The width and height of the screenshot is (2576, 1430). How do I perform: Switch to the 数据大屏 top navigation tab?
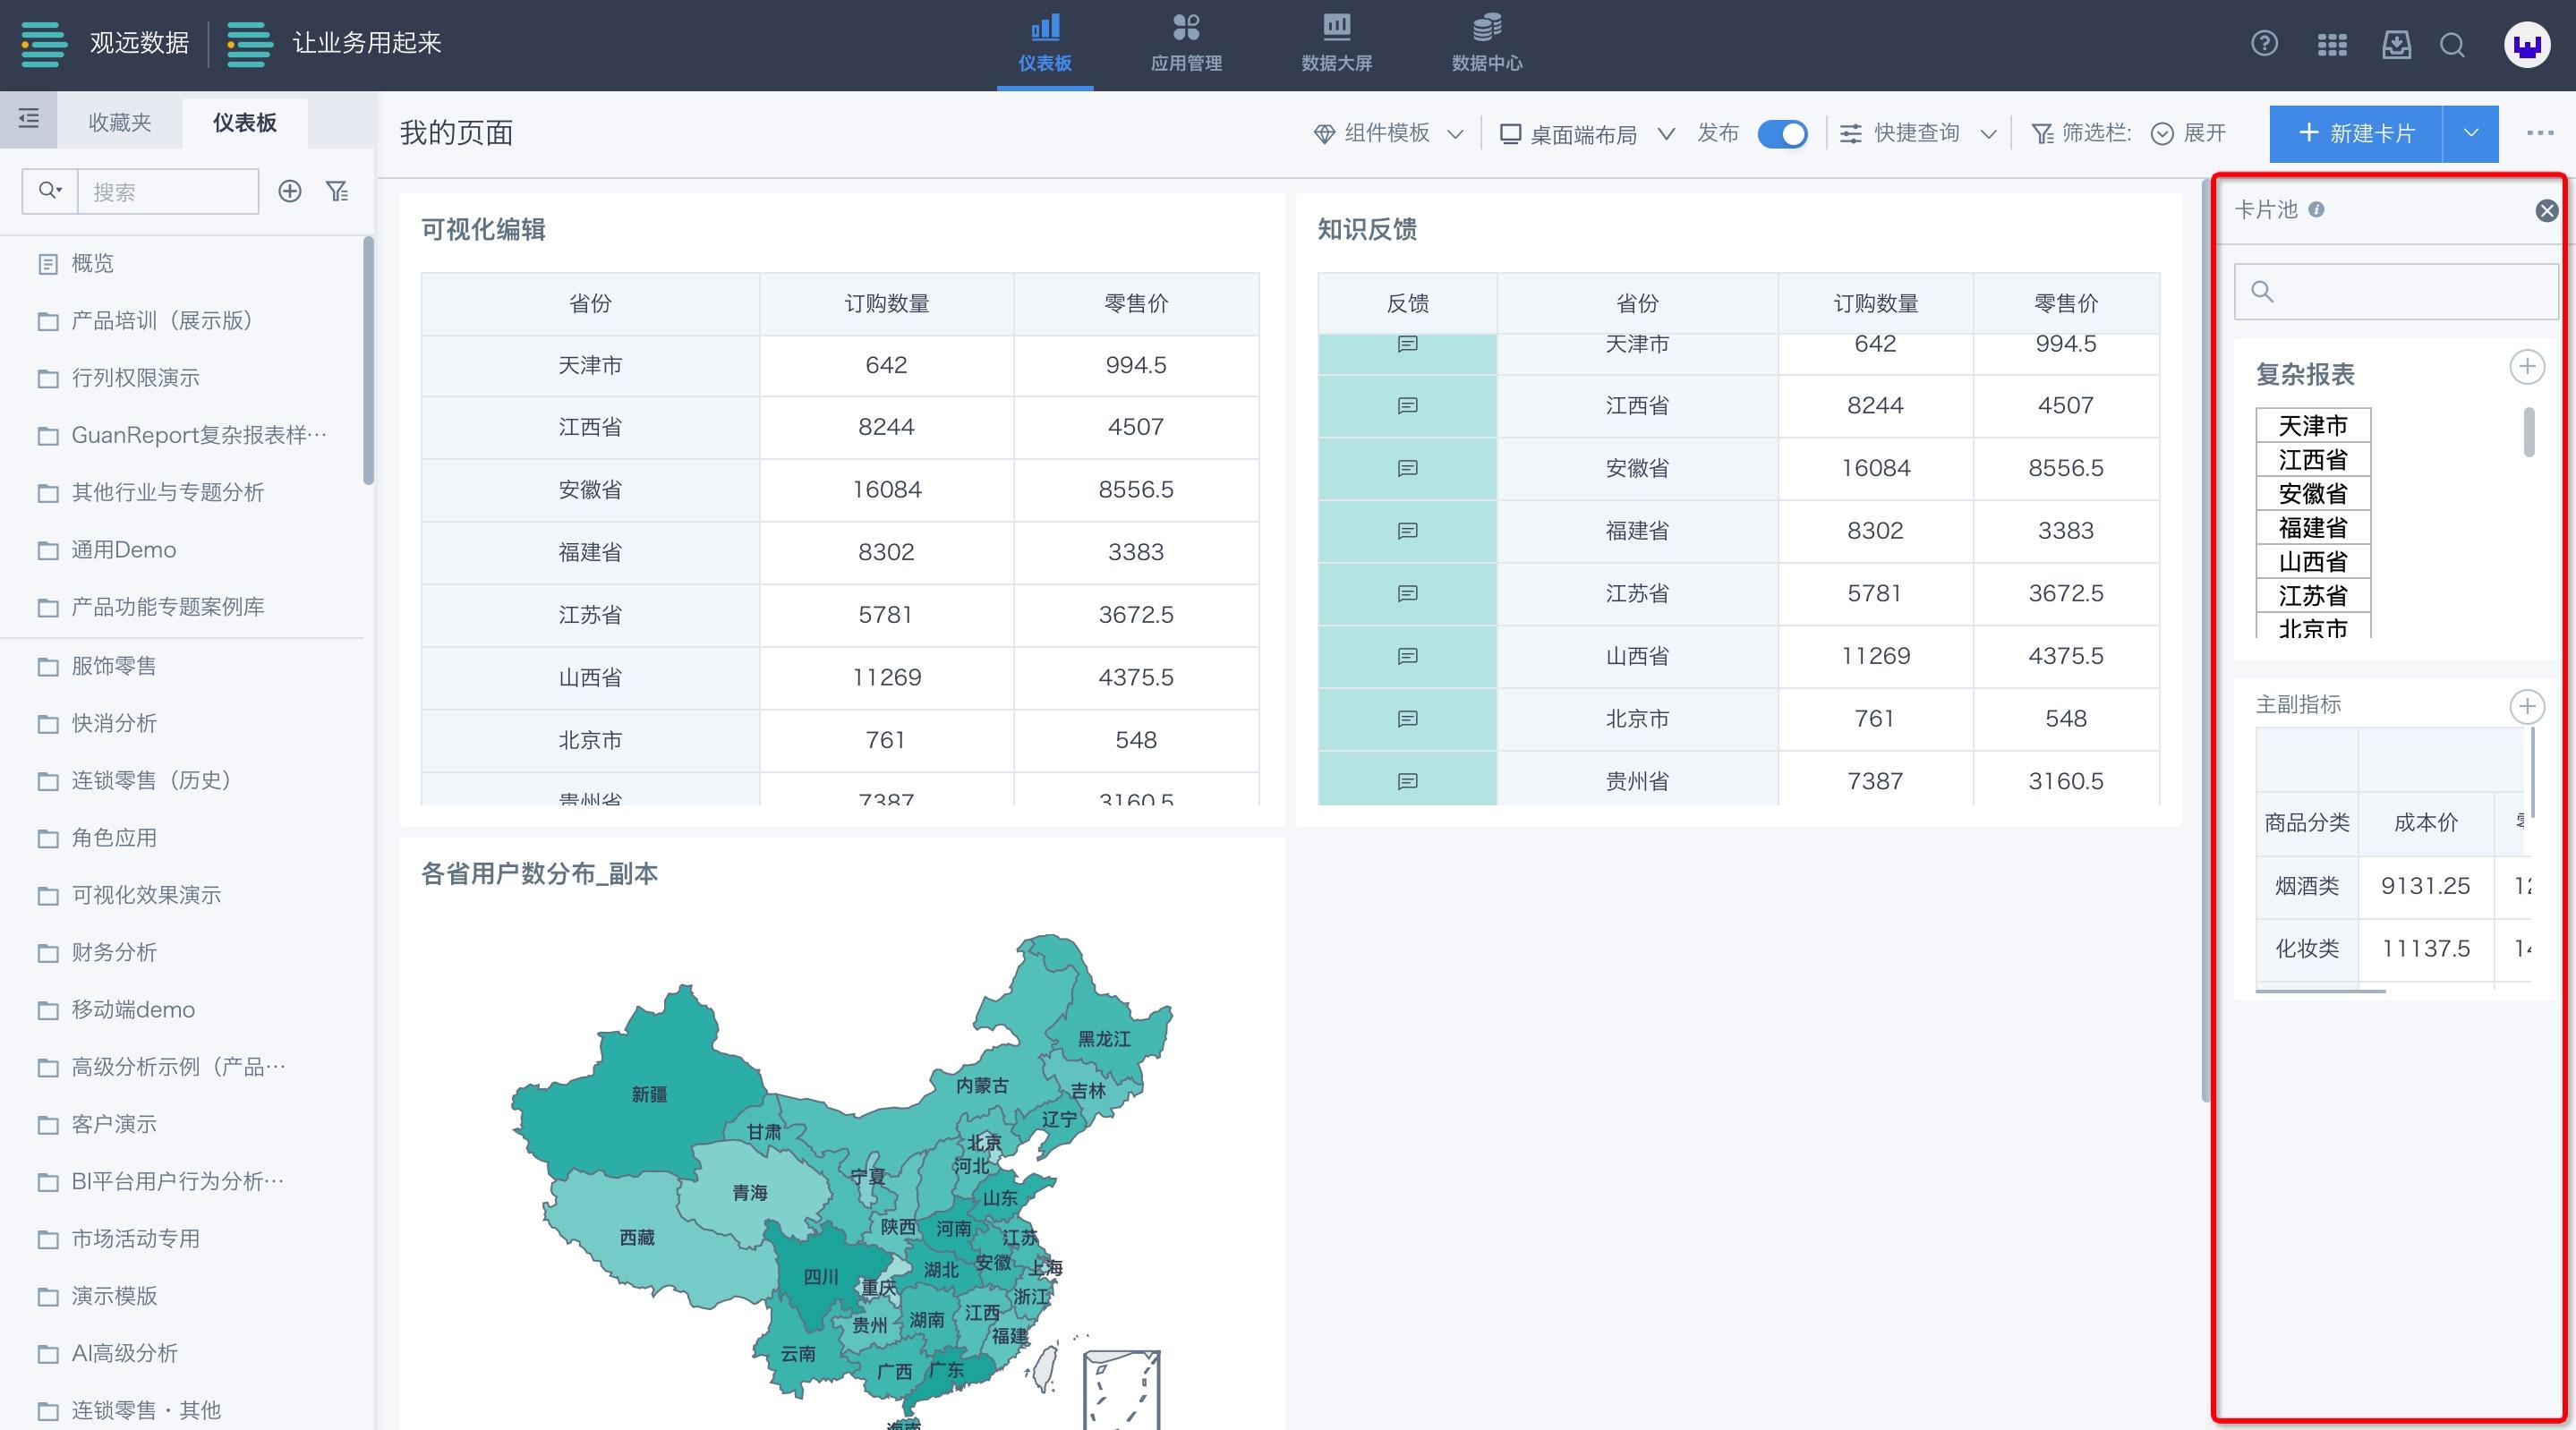pyautogui.click(x=1336, y=45)
